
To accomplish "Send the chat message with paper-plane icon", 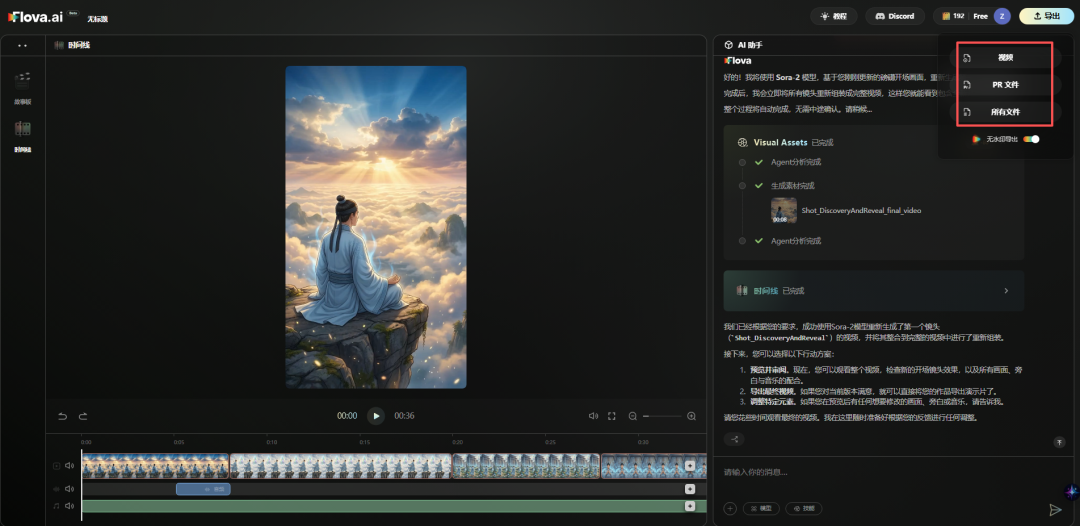I will (x=1055, y=509).
